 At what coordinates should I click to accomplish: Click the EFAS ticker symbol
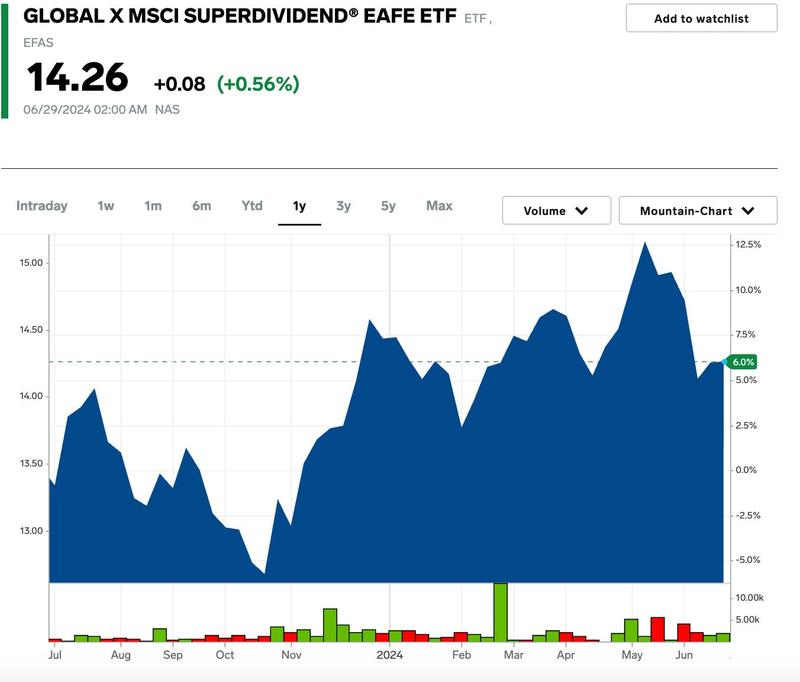point(38,42)
